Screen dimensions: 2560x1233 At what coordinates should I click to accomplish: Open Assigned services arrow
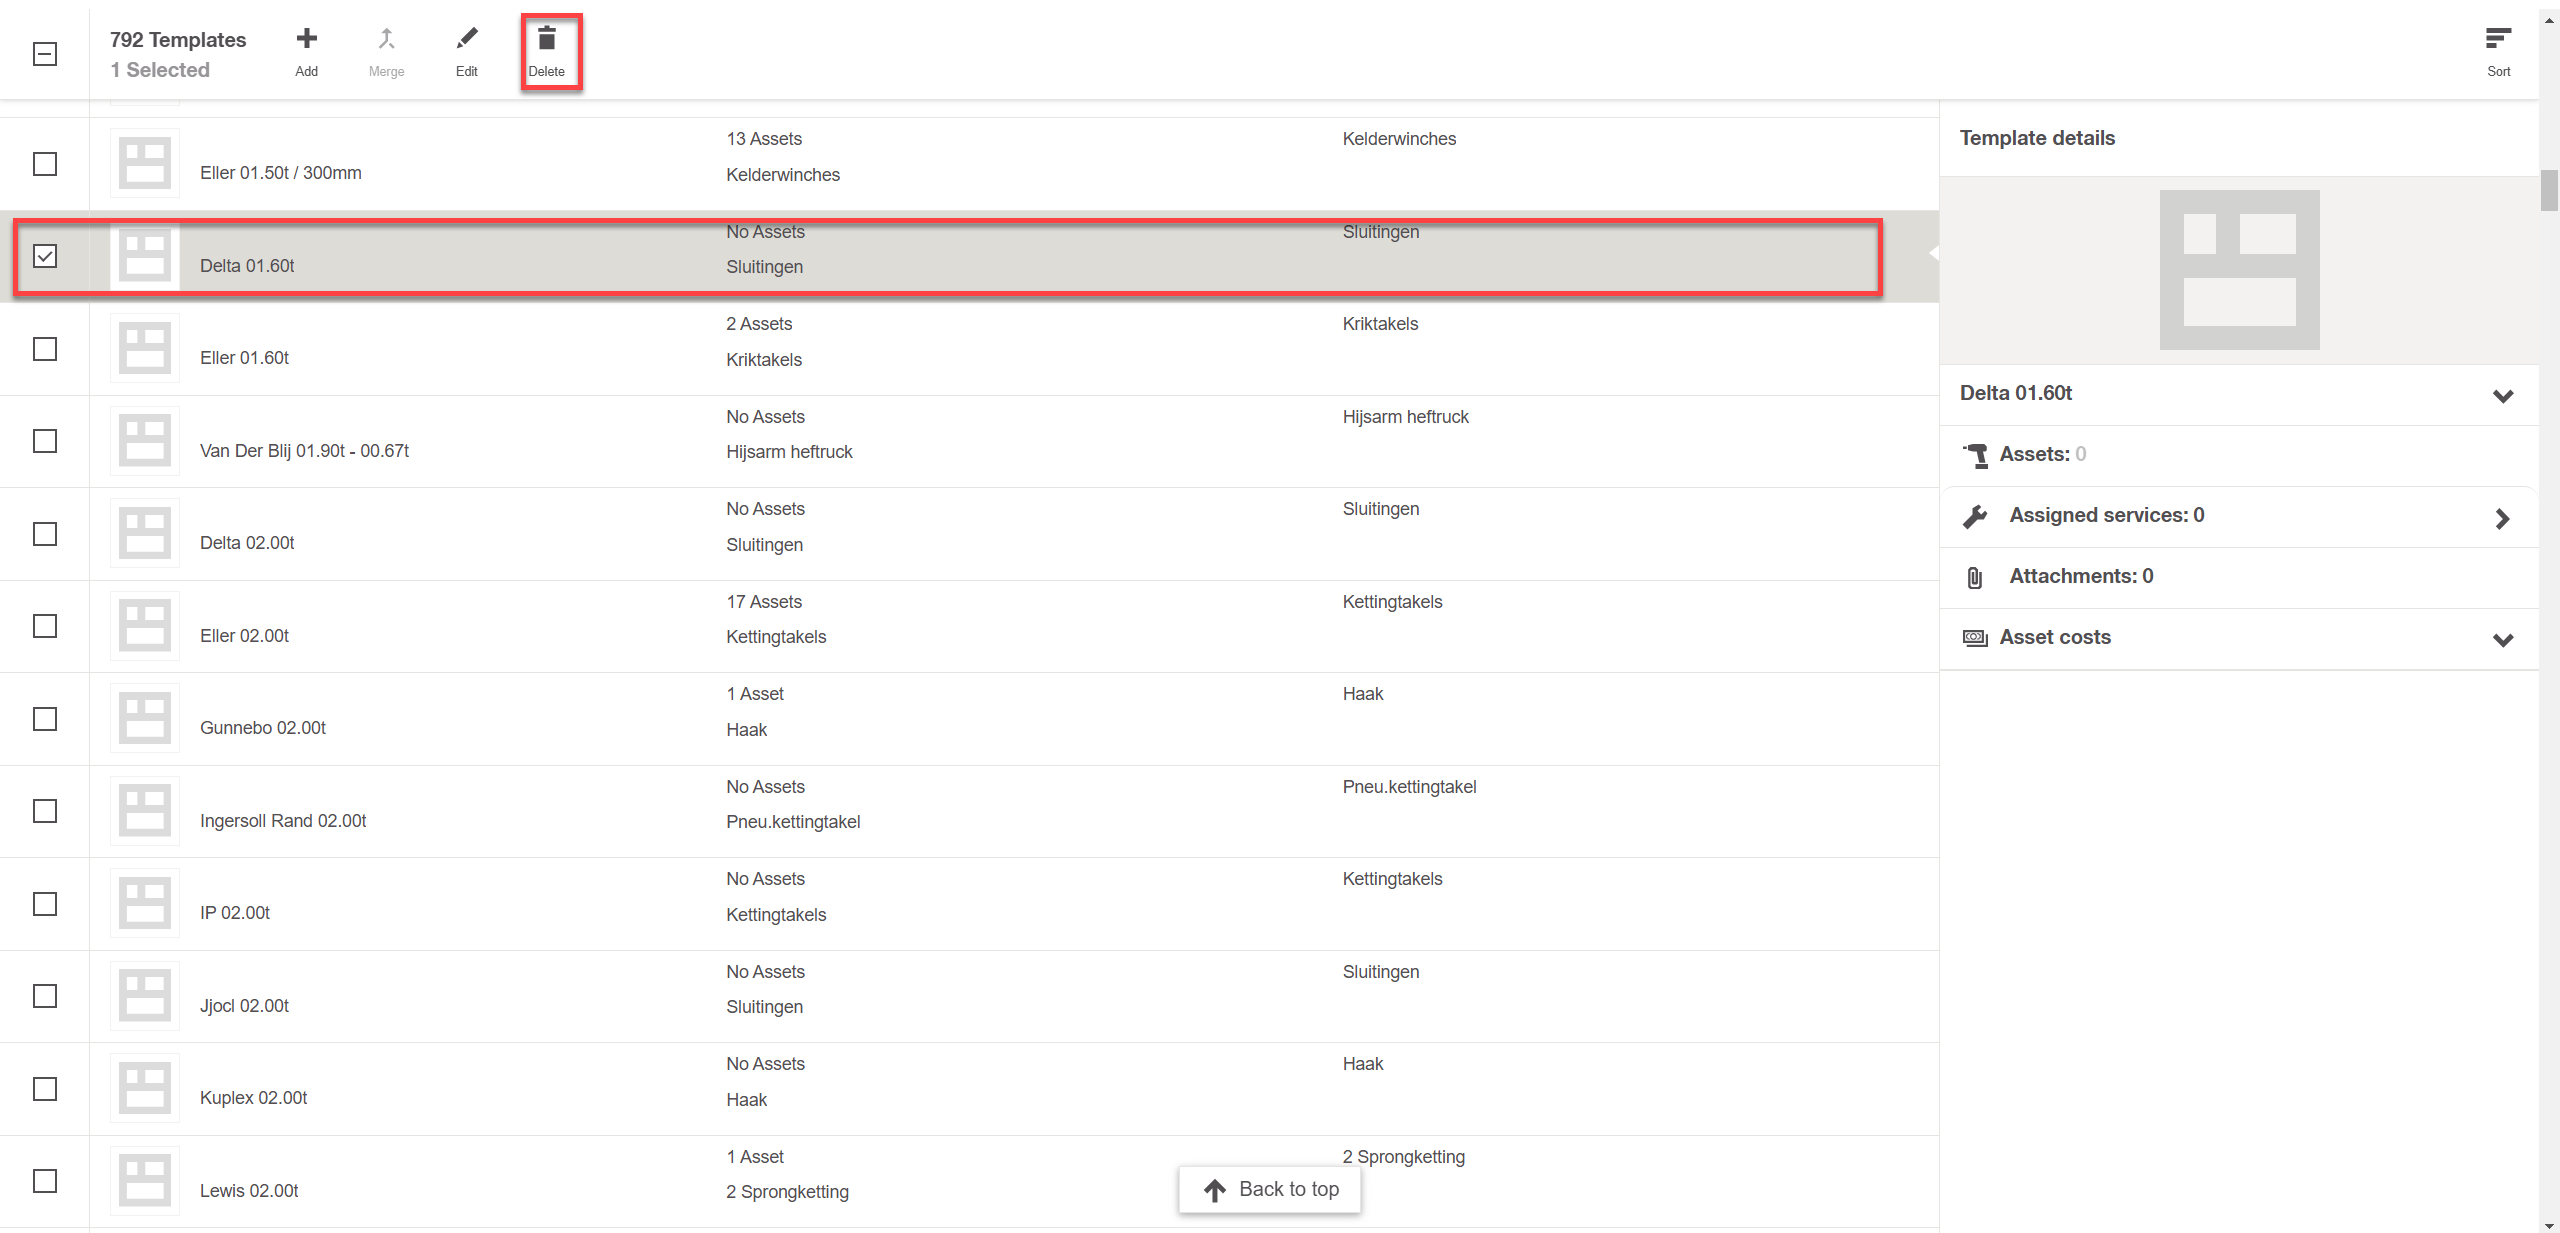tap(2503, 518)
